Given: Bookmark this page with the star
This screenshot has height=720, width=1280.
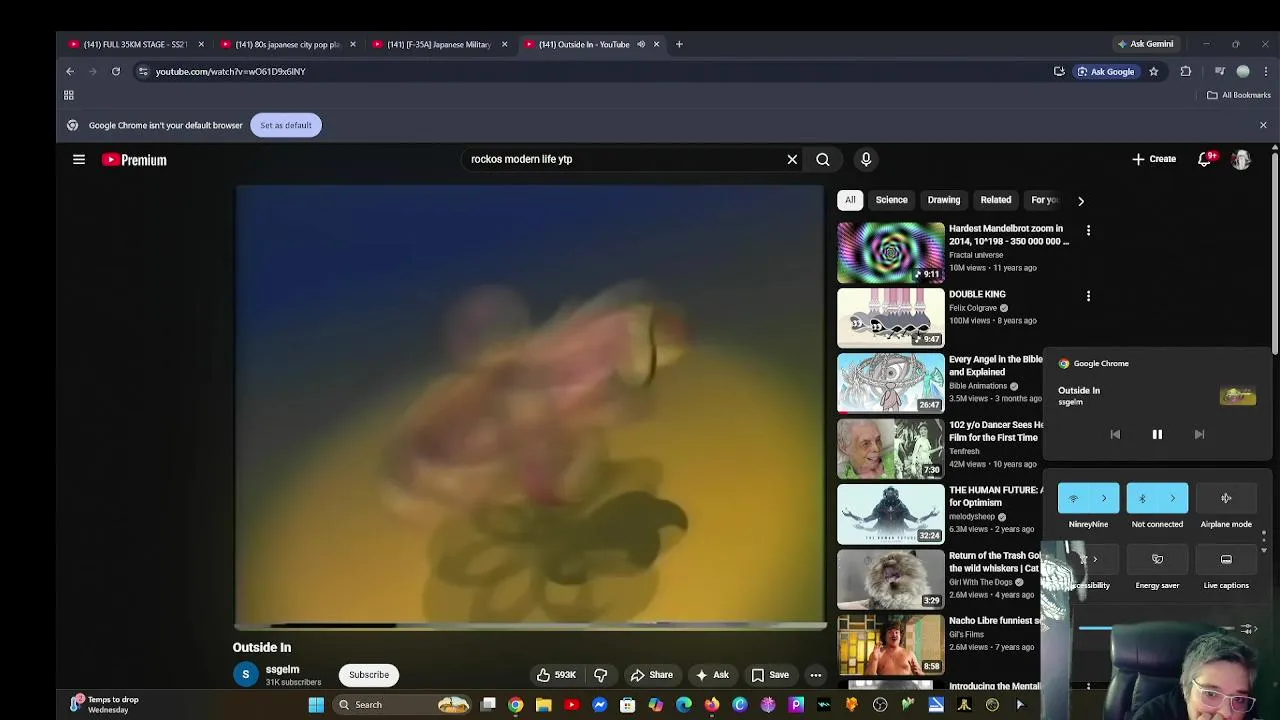Looking at the screenshot, I should (x=1153, y=71).
